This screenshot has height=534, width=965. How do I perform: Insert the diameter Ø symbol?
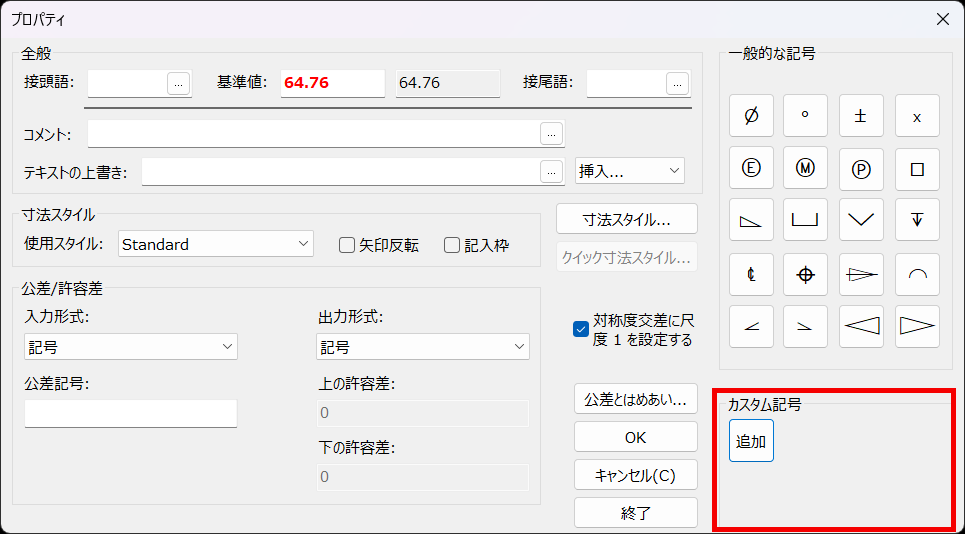(751, 116)
